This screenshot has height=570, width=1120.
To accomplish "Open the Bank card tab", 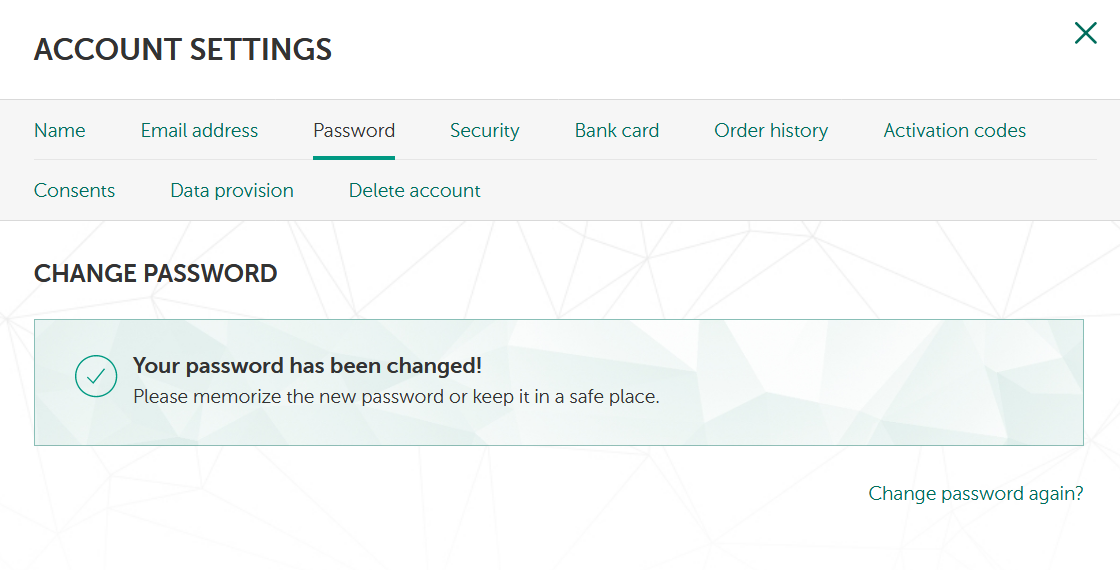I will [x=617, y=131].
